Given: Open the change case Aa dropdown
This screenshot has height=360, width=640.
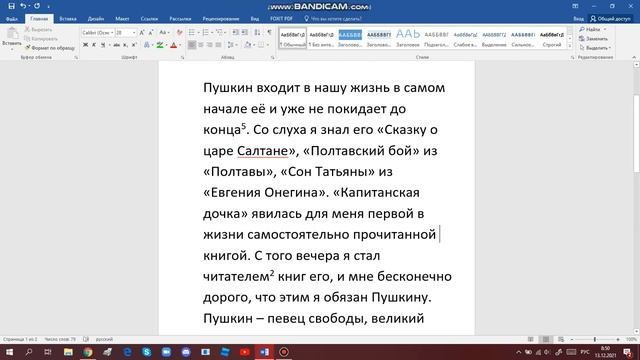Looking at the screenshot, I should (164, 33).
